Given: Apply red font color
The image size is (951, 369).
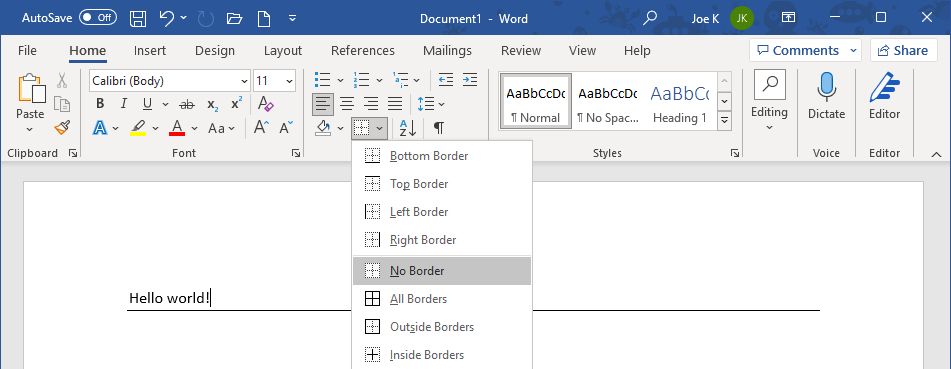Looking at the screenshot, I should pyautogui.click(x=177, y=127).
